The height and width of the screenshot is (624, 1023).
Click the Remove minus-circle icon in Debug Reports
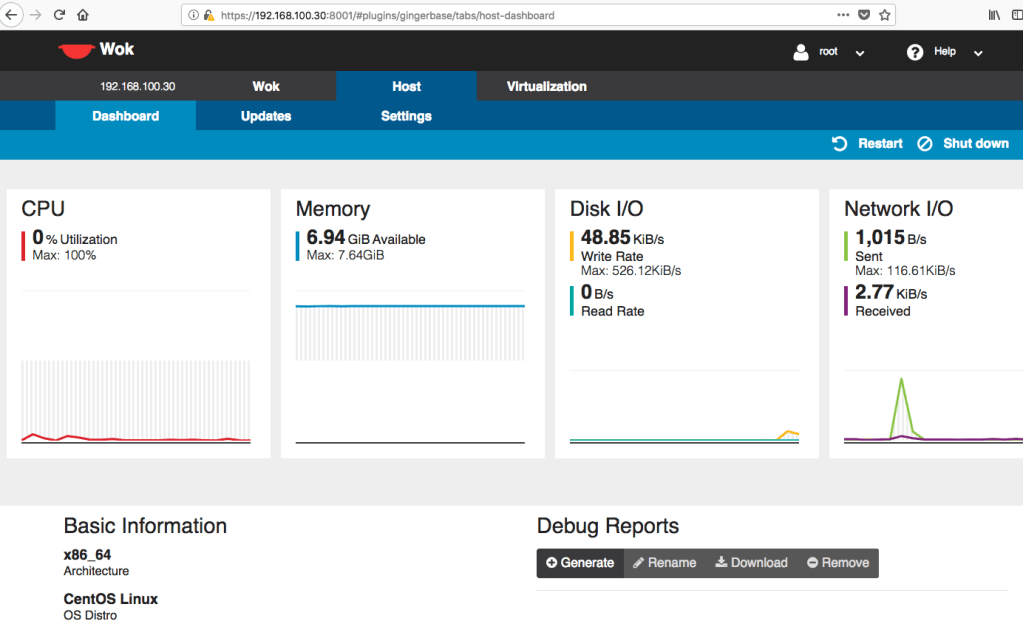click(810, 562)
